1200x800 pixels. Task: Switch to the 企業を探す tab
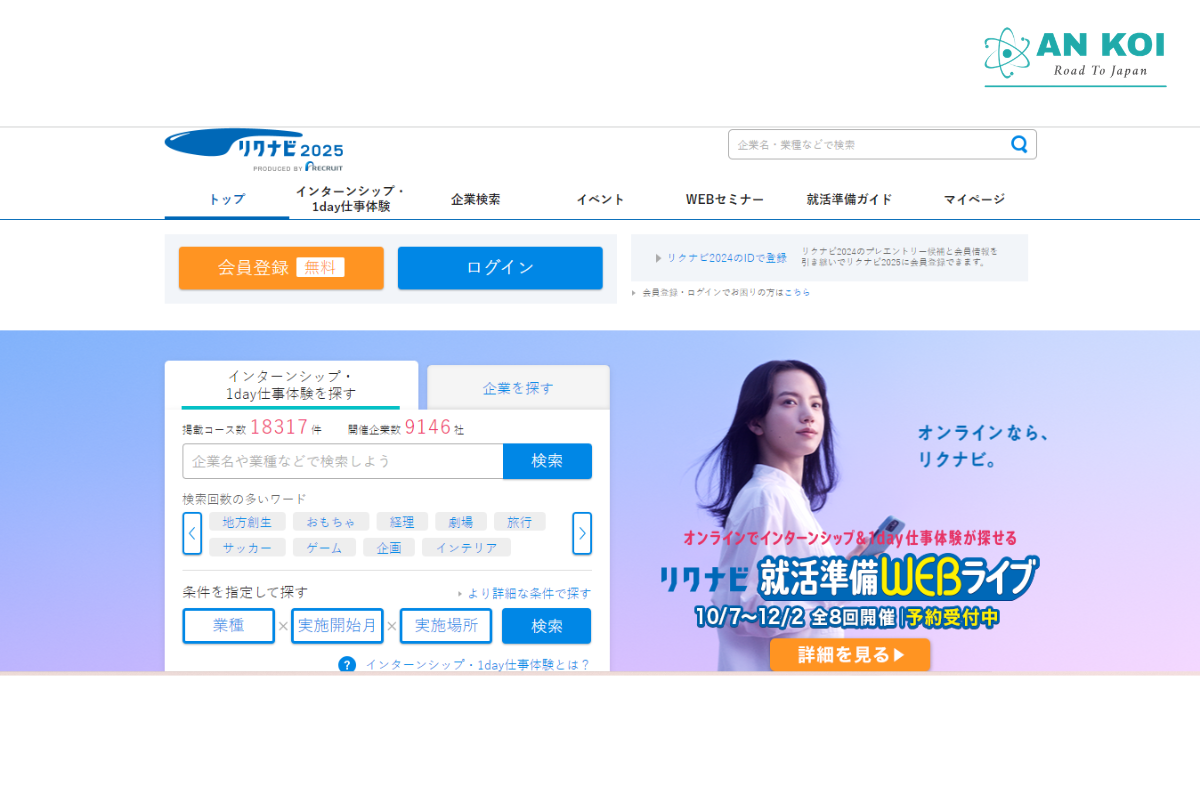click(518, 388)
